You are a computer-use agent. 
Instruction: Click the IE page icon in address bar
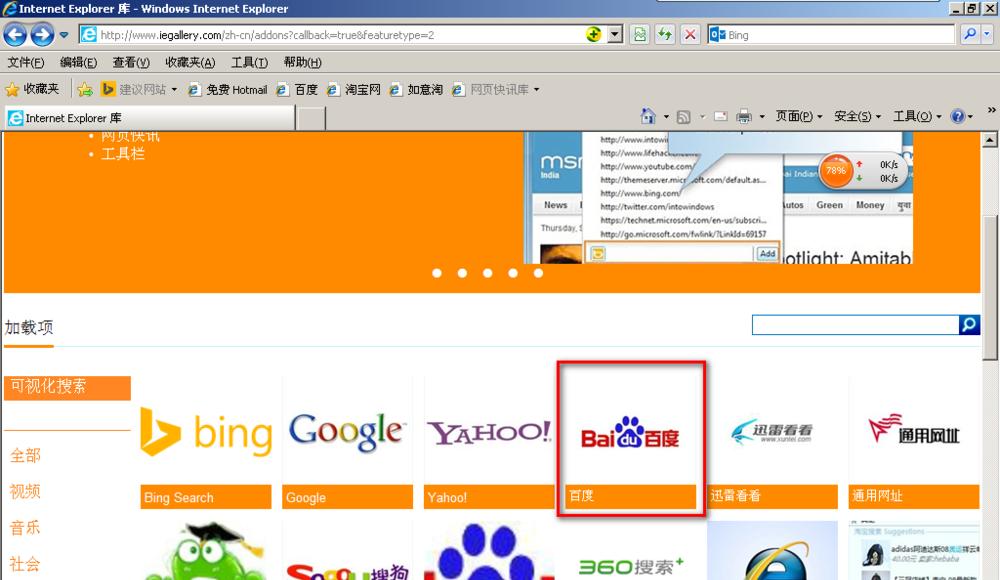[x=89, y=34]
